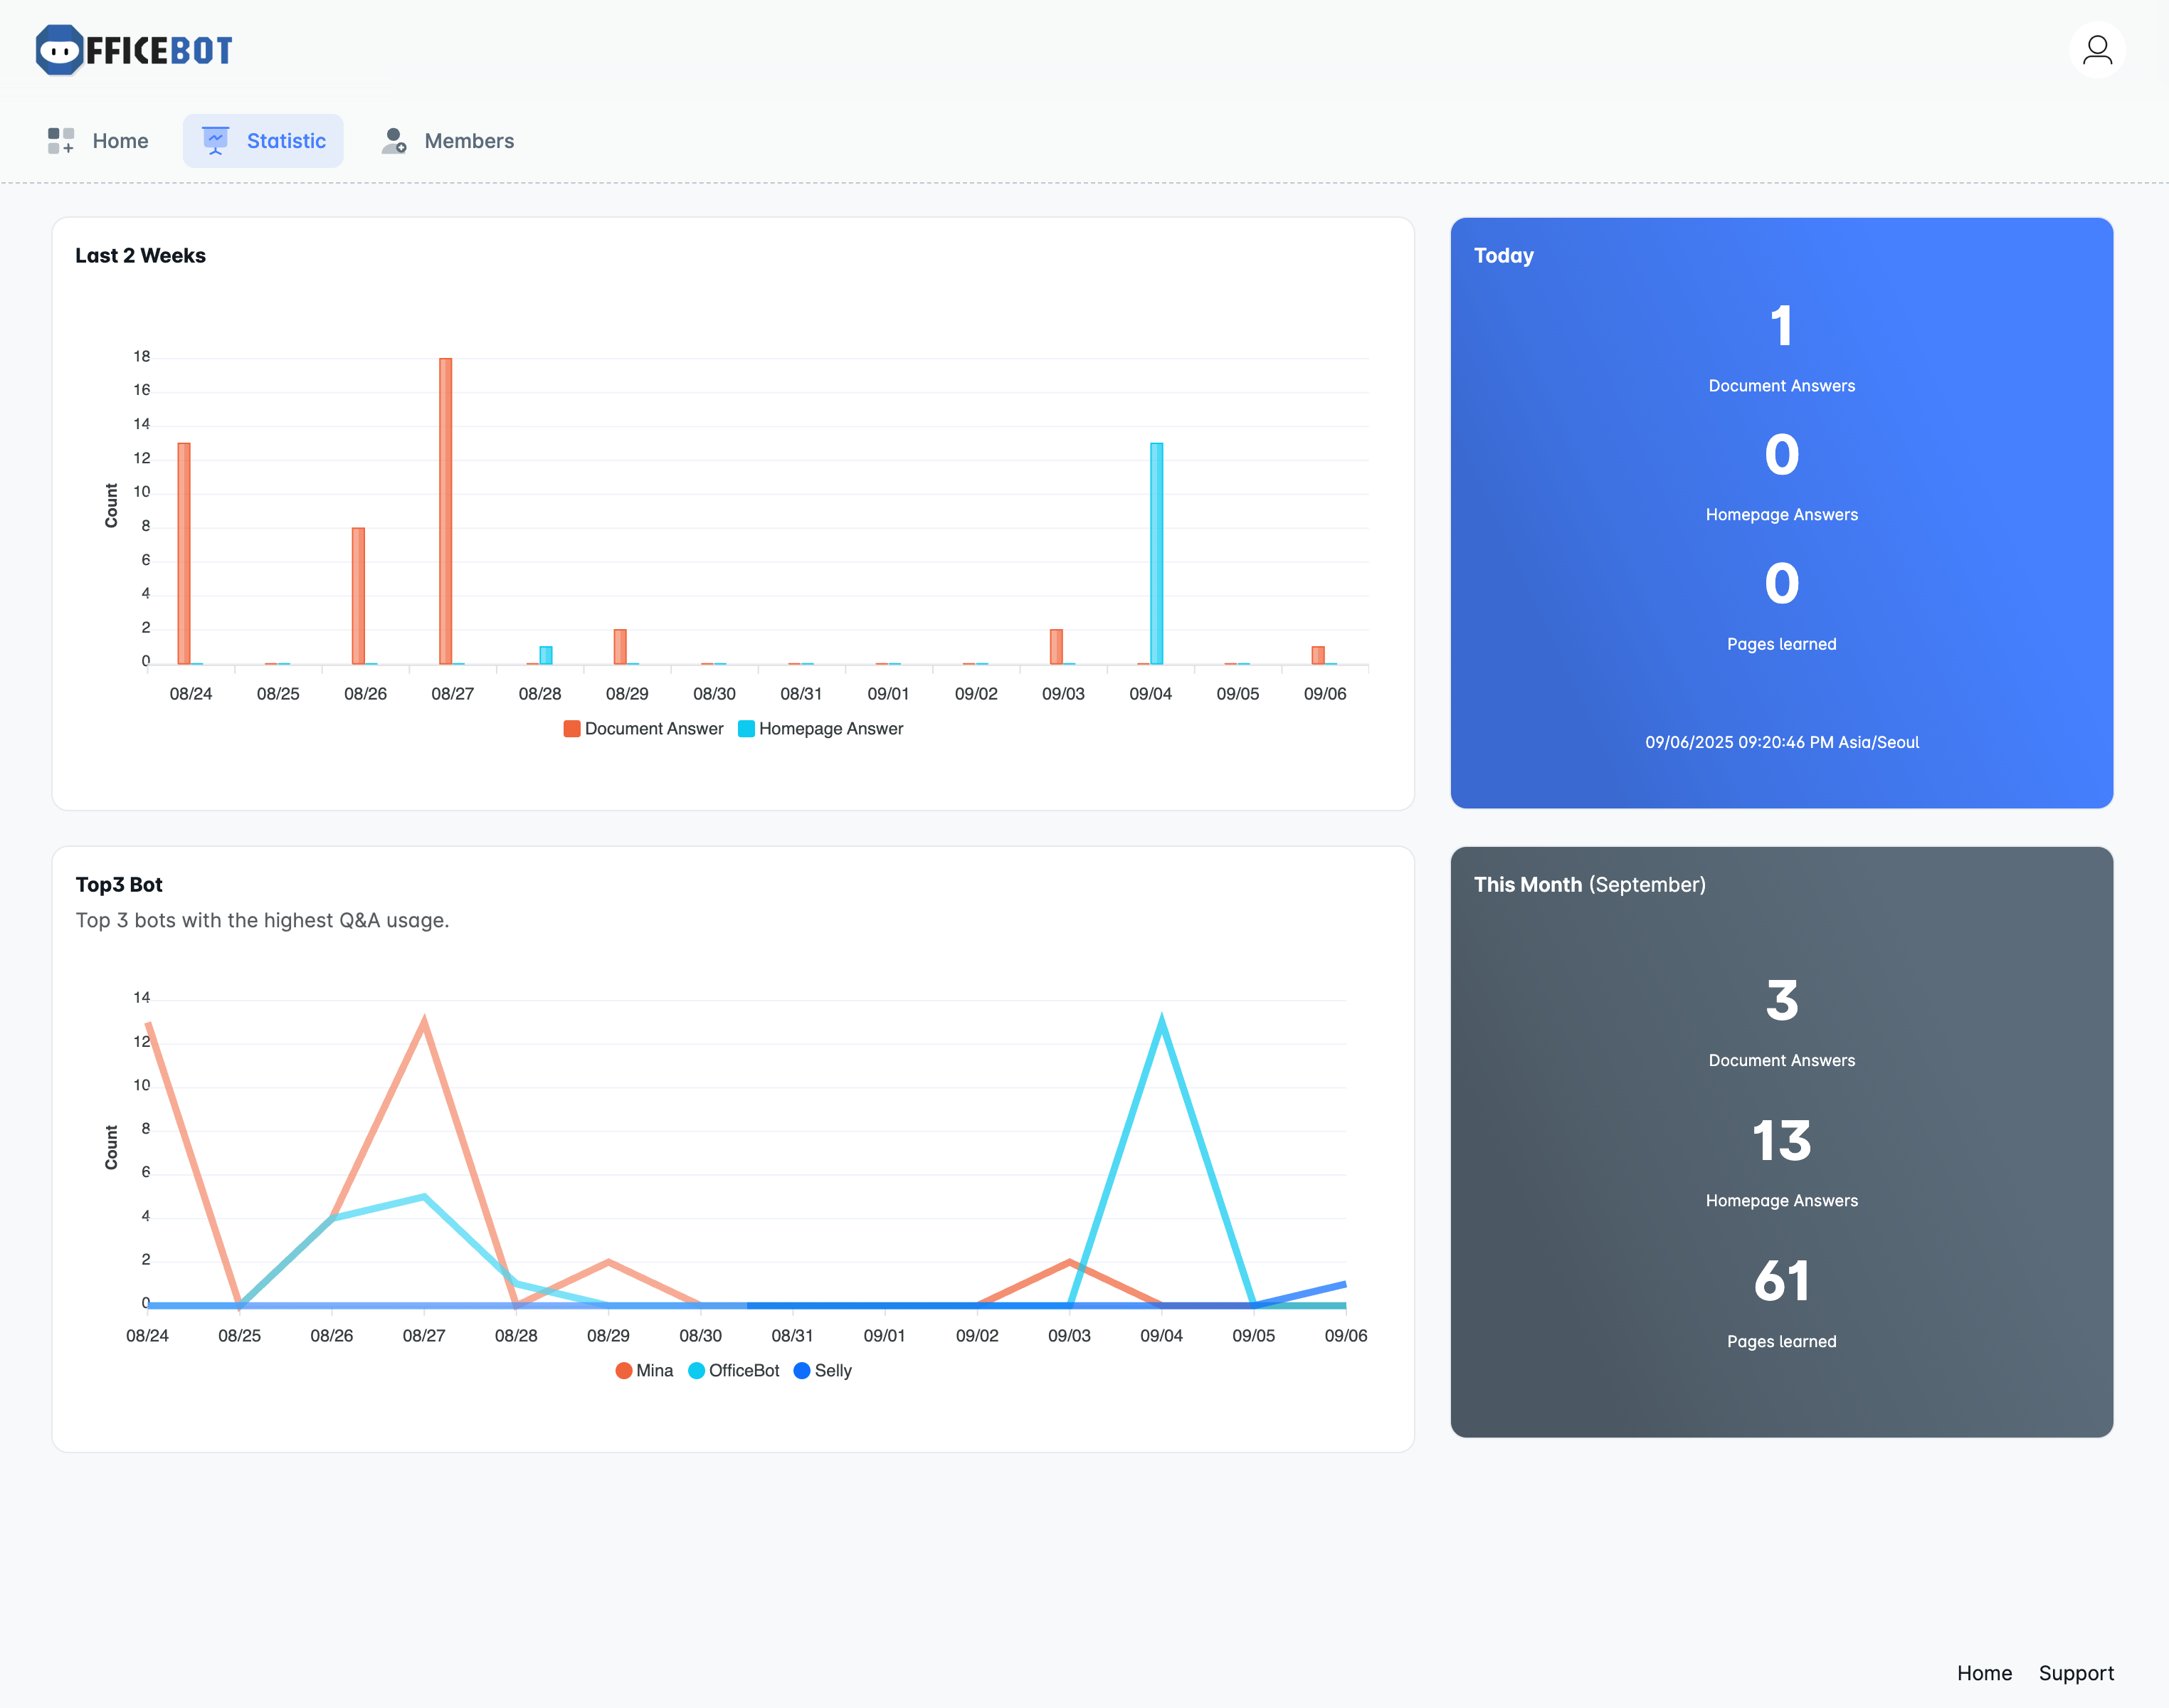Screen dimensions: 2169x1708
Task: Open the Home navigation tab
Action: (x=120, y=141)
